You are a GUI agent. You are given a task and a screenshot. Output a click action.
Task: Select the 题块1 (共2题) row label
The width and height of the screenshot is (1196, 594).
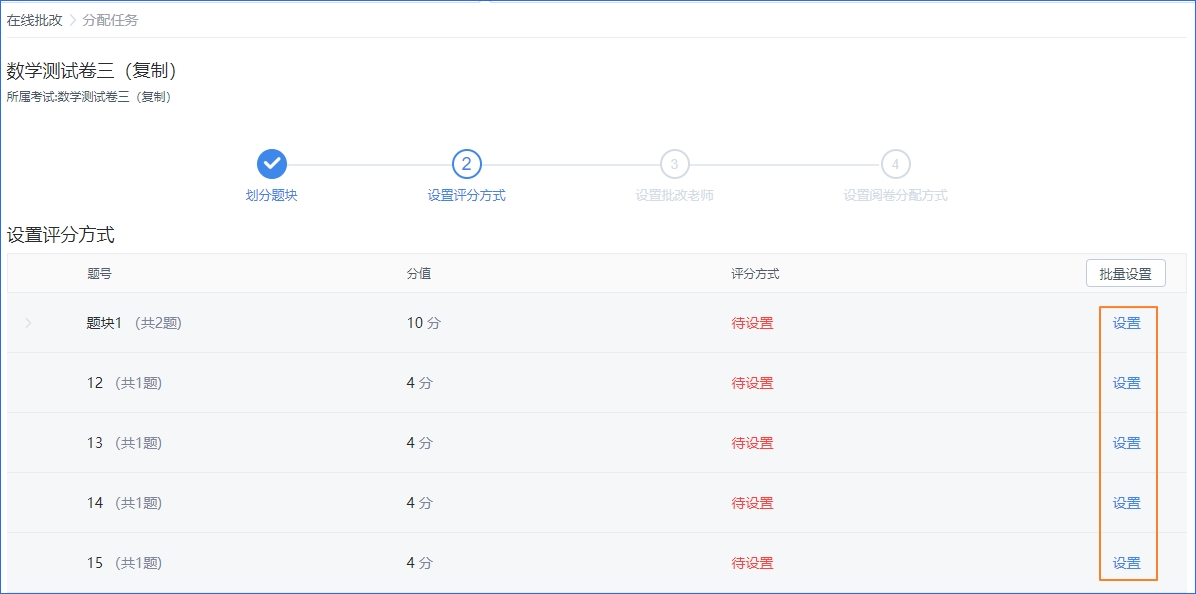[134, 323]
